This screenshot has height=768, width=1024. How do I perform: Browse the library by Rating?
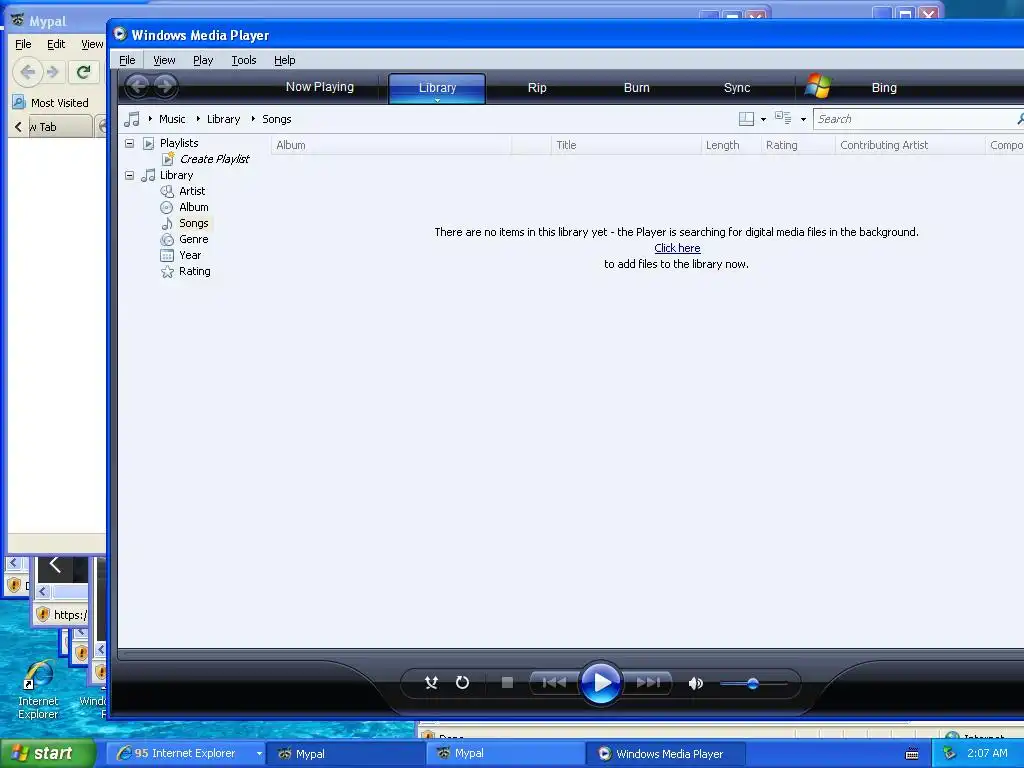point(195,271)
